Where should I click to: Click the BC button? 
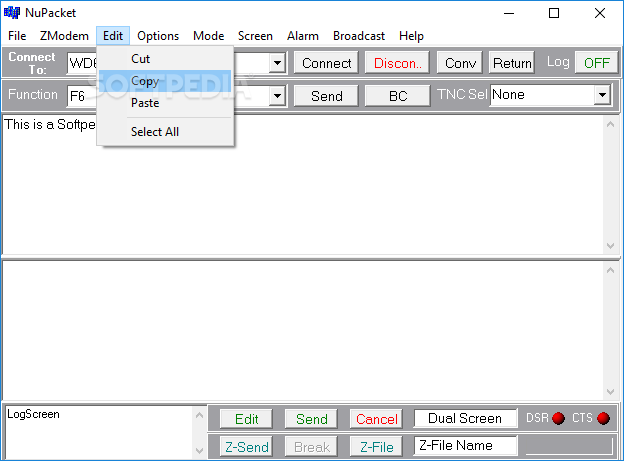(398, 96)
